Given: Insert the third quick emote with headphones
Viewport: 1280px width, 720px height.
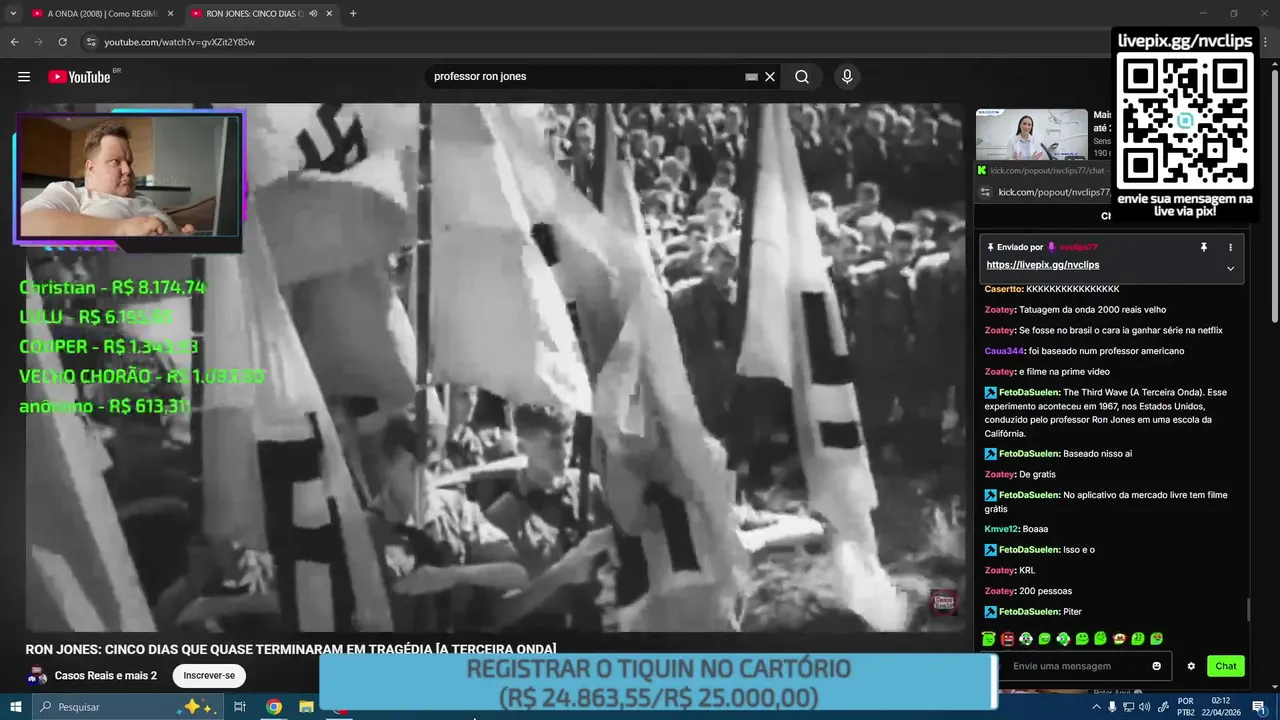Looking at the screenshot, I should pyautogui.click(x=1026, y=639).
